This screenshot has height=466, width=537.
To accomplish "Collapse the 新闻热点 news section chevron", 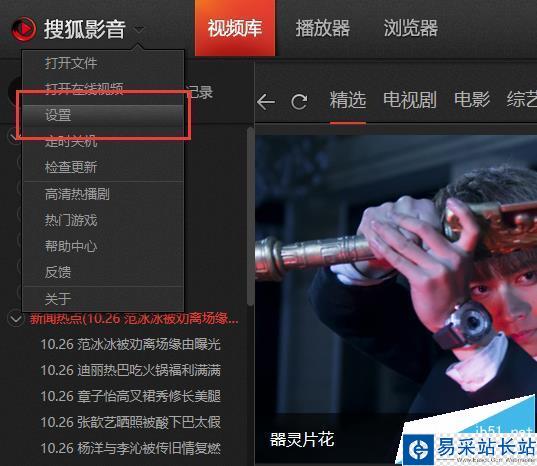I will pos(15,319).
